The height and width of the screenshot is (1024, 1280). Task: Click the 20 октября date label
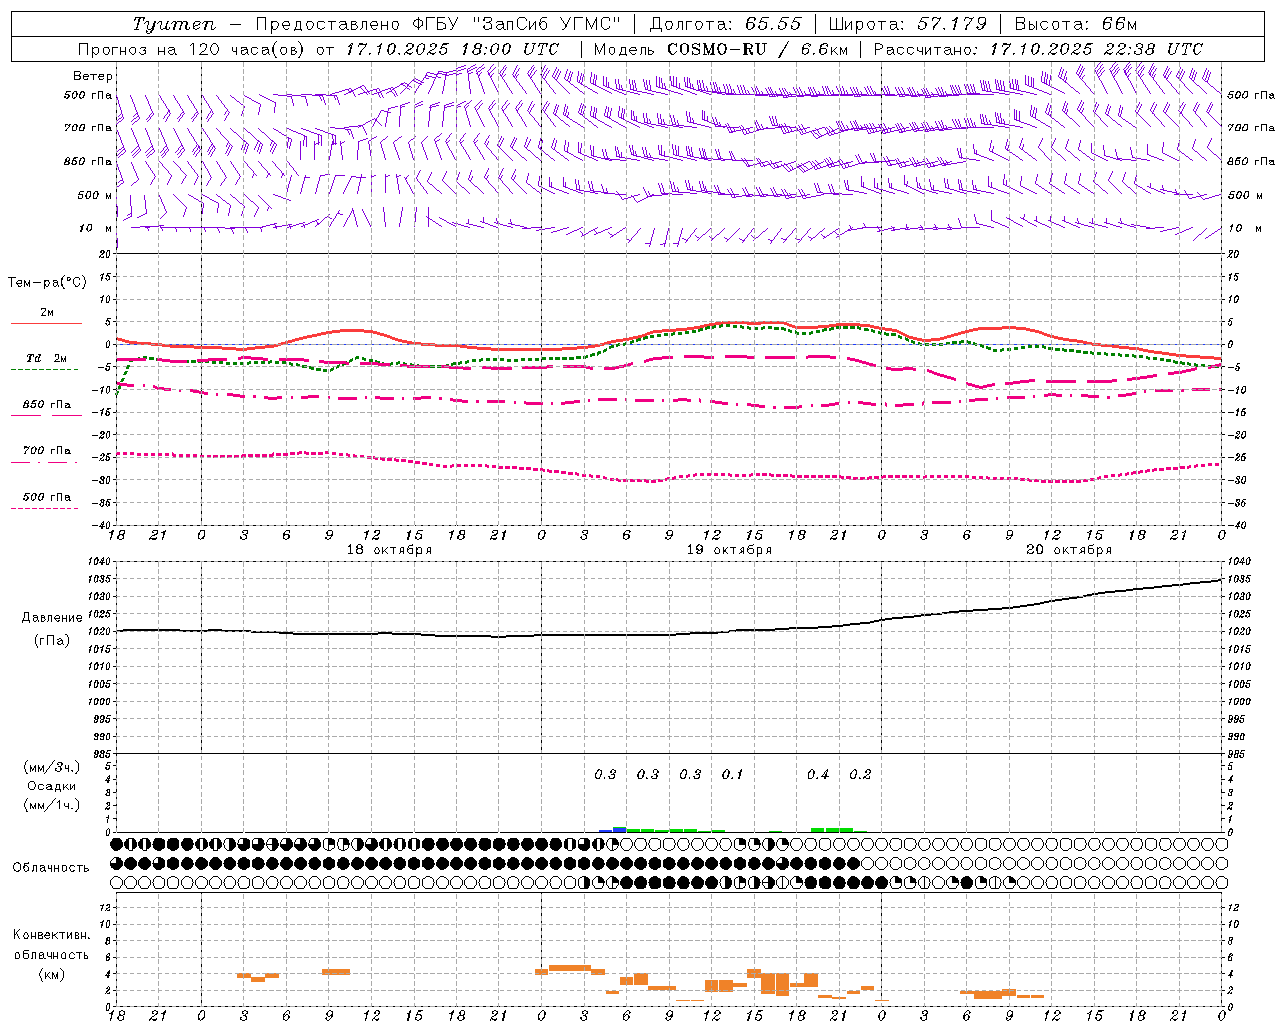click(x=1069, y=550)
